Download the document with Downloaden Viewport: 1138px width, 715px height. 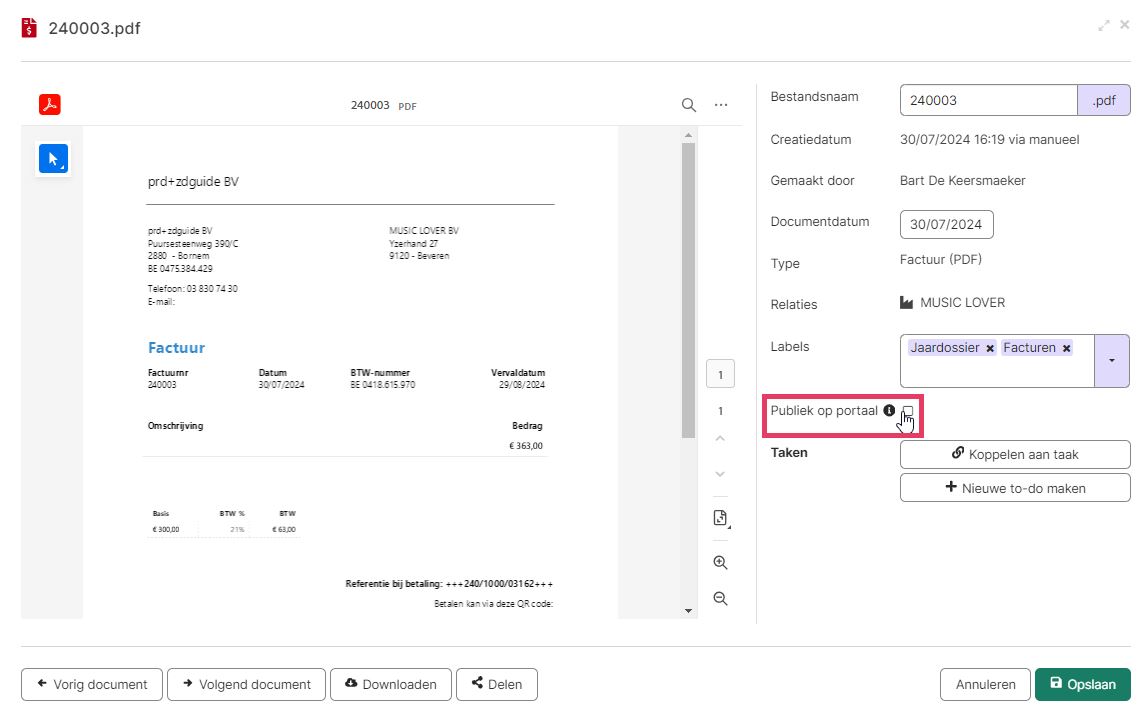pyautogui.click(x=390, y=685)
